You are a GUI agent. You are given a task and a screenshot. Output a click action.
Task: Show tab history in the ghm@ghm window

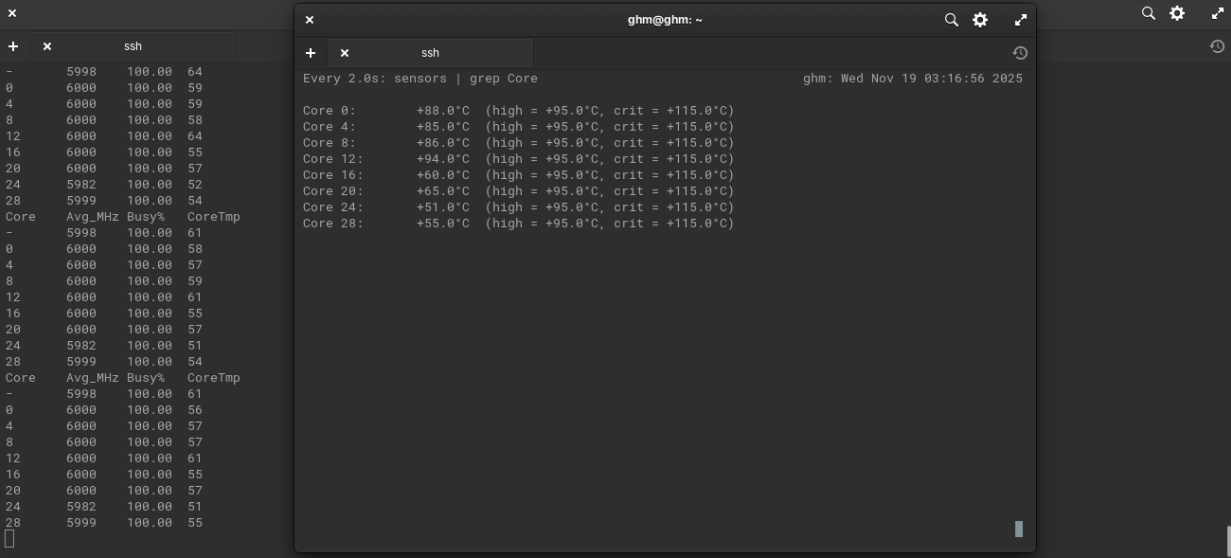1019,53
